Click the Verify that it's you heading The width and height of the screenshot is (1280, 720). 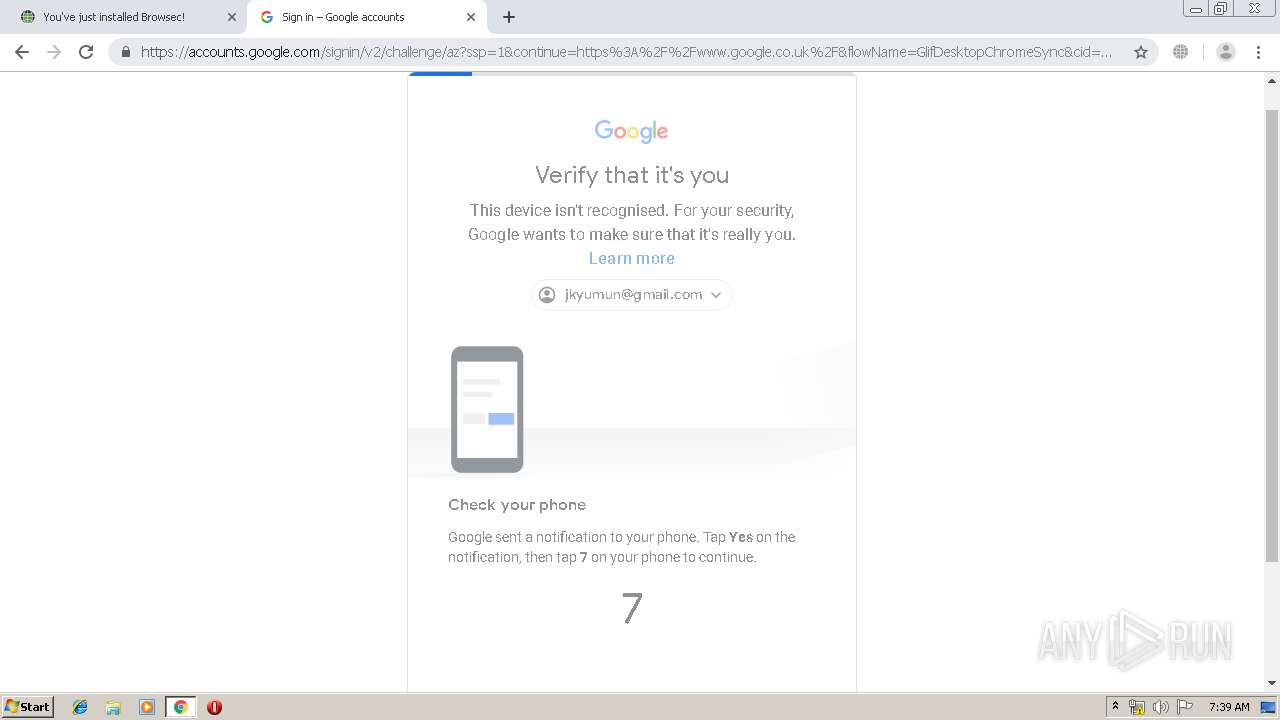(x=632, y=175)
